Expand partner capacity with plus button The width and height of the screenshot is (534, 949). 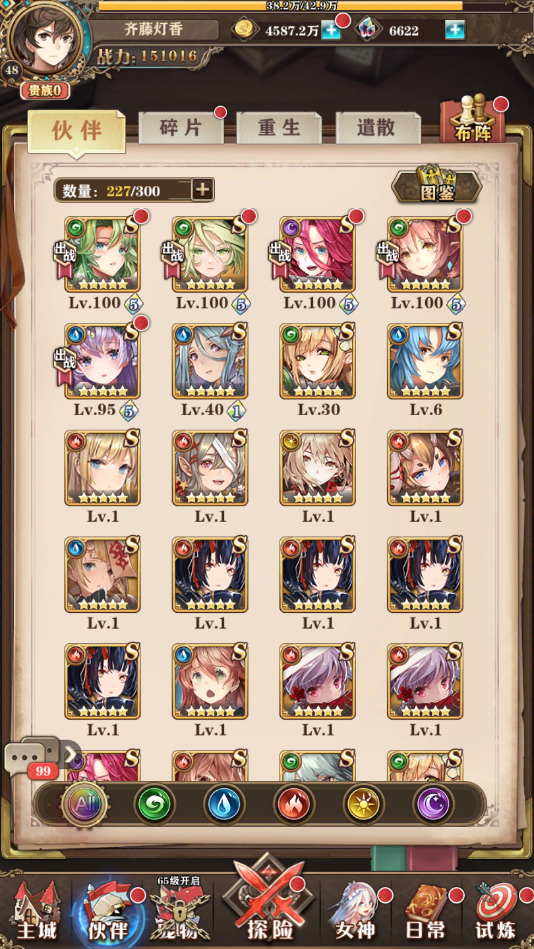pyautogui.click(x=202, y=190)
